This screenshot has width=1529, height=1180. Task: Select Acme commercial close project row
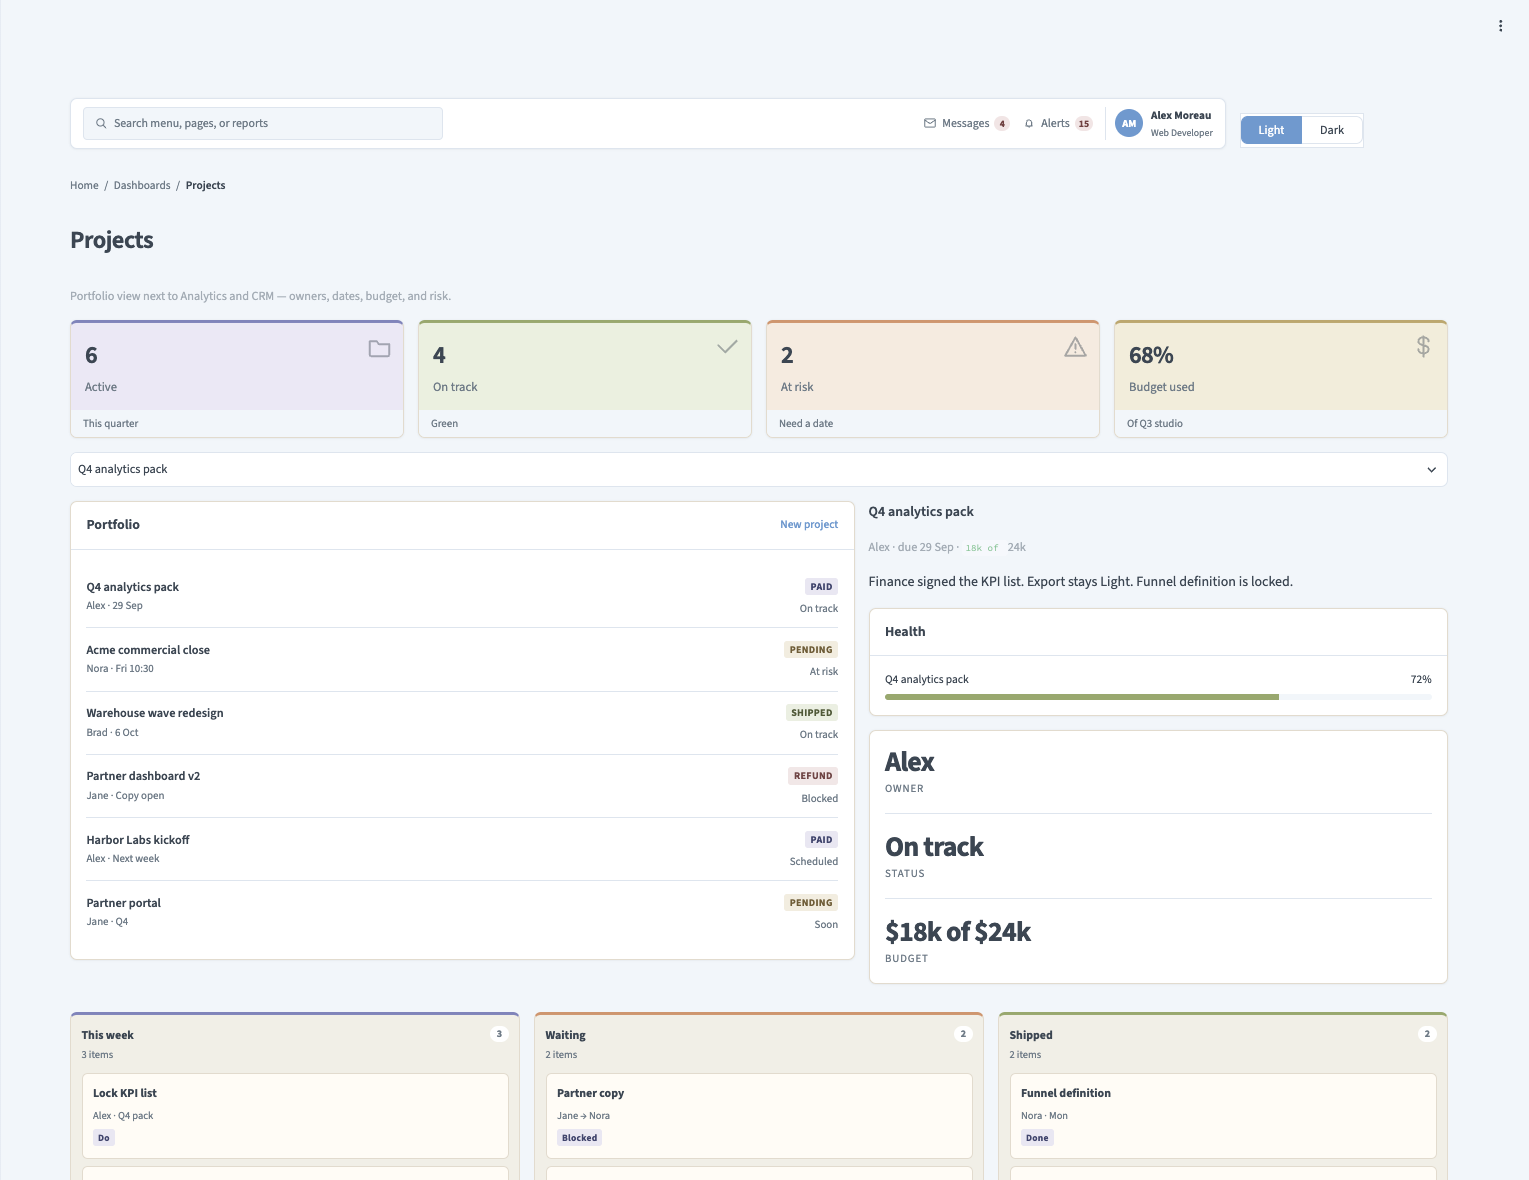click(462, 660)
